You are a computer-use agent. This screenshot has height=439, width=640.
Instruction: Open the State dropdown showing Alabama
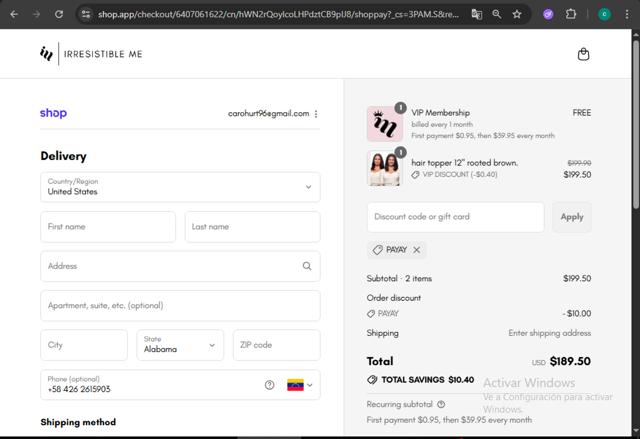[x=180, y=345]
